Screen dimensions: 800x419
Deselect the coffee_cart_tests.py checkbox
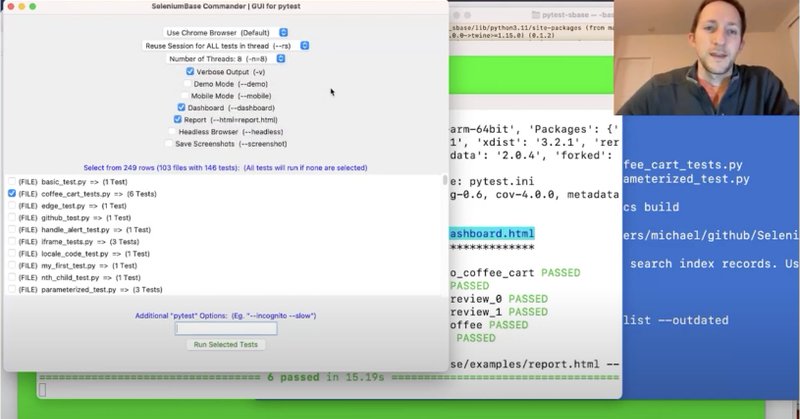(12, 194)
